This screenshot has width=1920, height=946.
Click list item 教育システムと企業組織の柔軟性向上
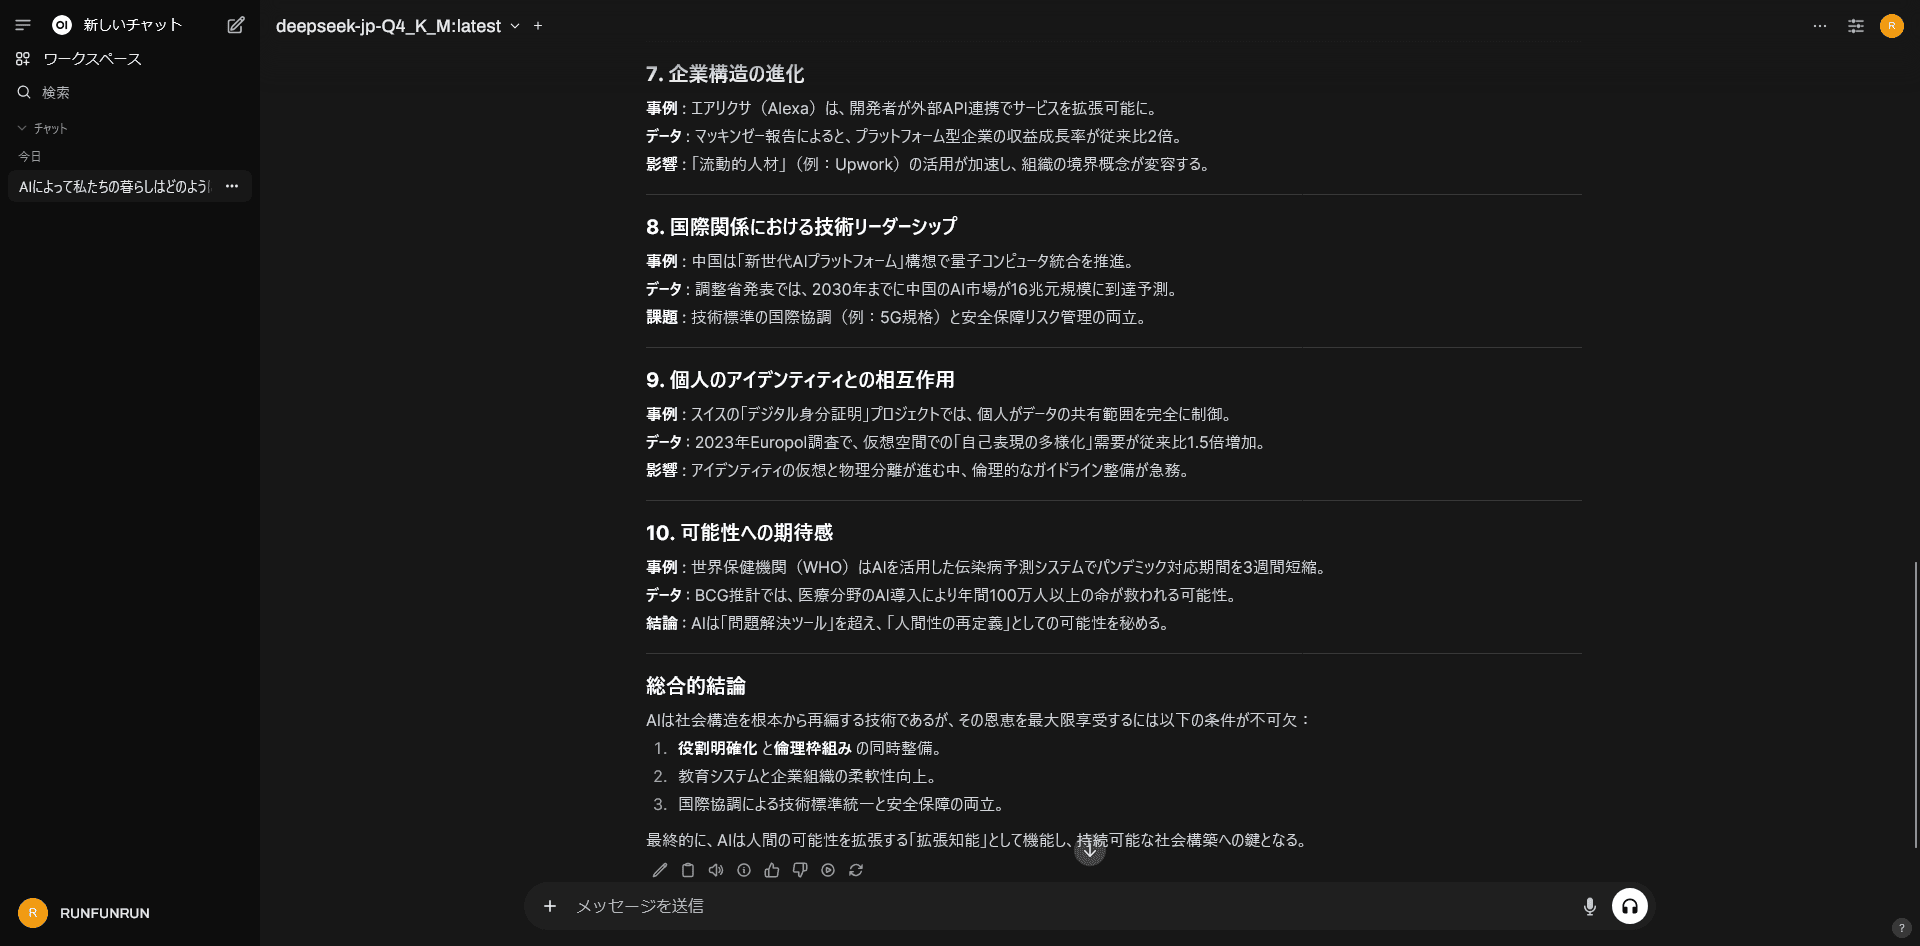pos(807,776)
